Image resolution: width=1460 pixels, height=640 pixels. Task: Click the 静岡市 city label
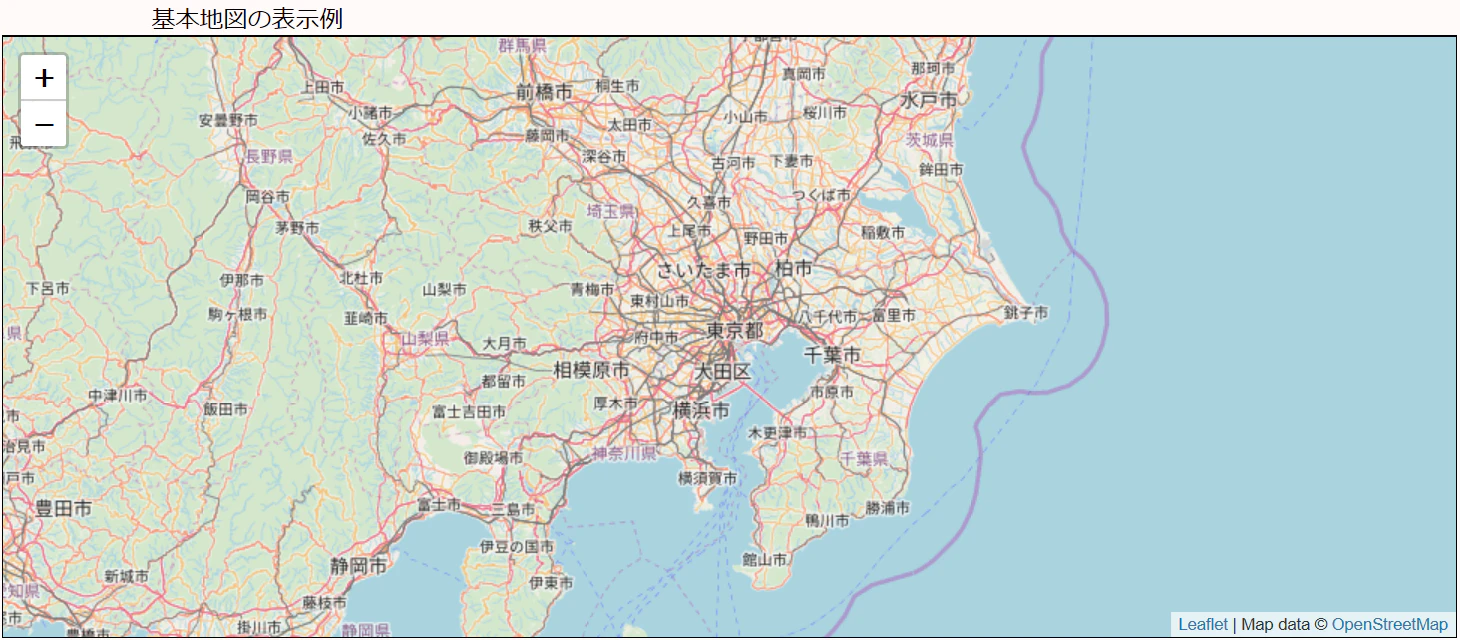(x=359, y=566)
